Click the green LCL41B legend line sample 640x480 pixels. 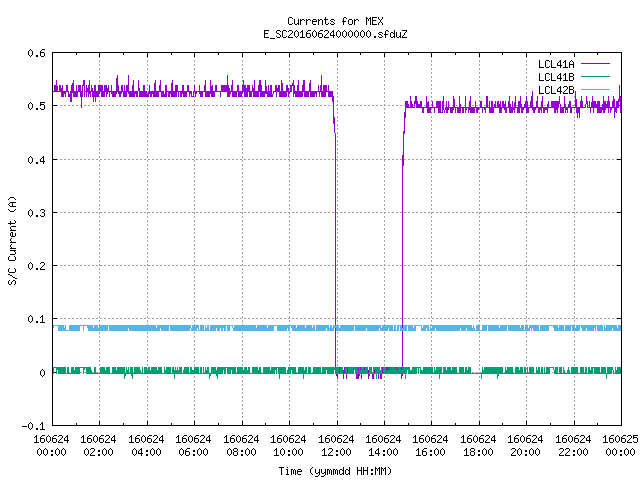595,76
